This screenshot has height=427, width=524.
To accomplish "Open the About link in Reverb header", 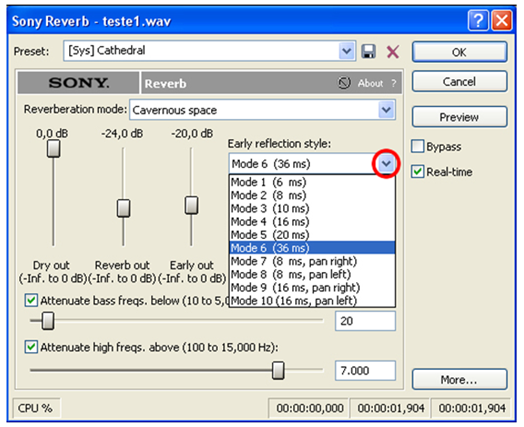I will 370,83.
